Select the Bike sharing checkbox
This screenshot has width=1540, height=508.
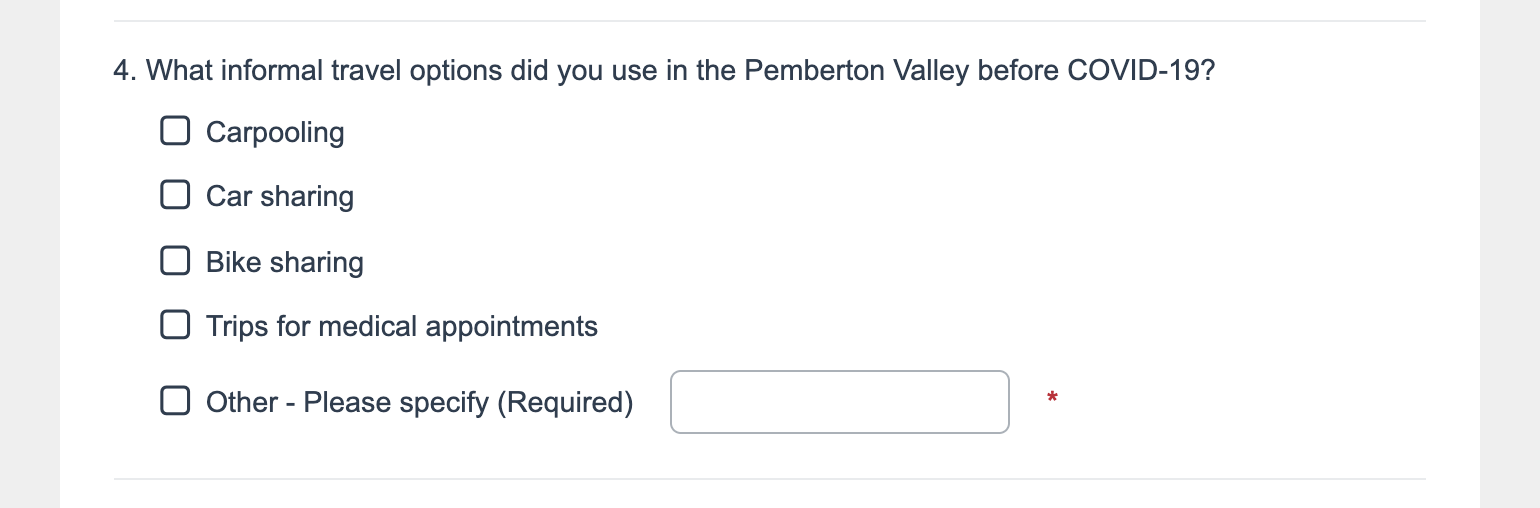[x=175, y=262]
